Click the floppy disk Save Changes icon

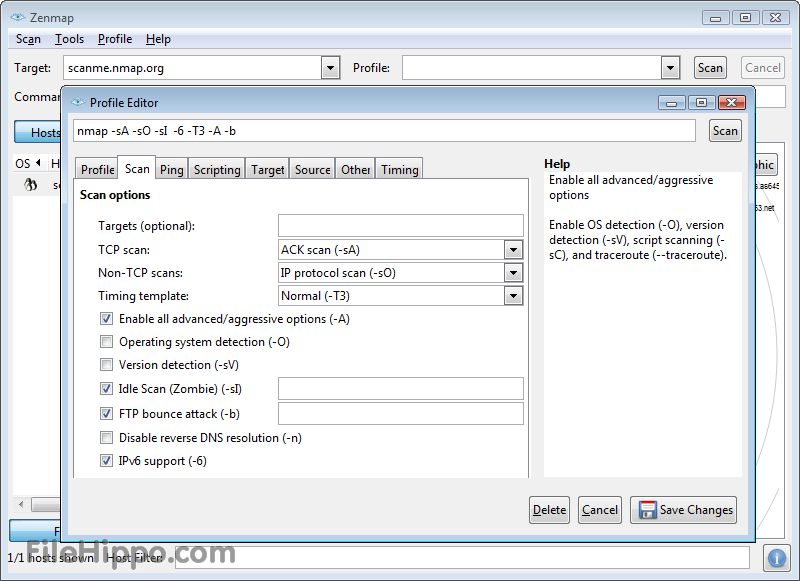coord(647,510)
